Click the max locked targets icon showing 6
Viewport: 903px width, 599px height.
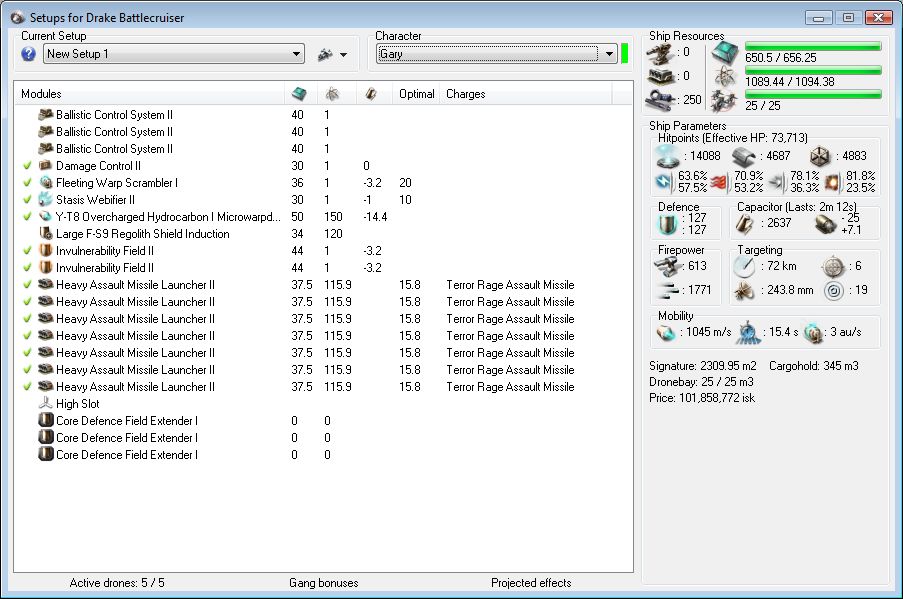click(x=833, y=267)
